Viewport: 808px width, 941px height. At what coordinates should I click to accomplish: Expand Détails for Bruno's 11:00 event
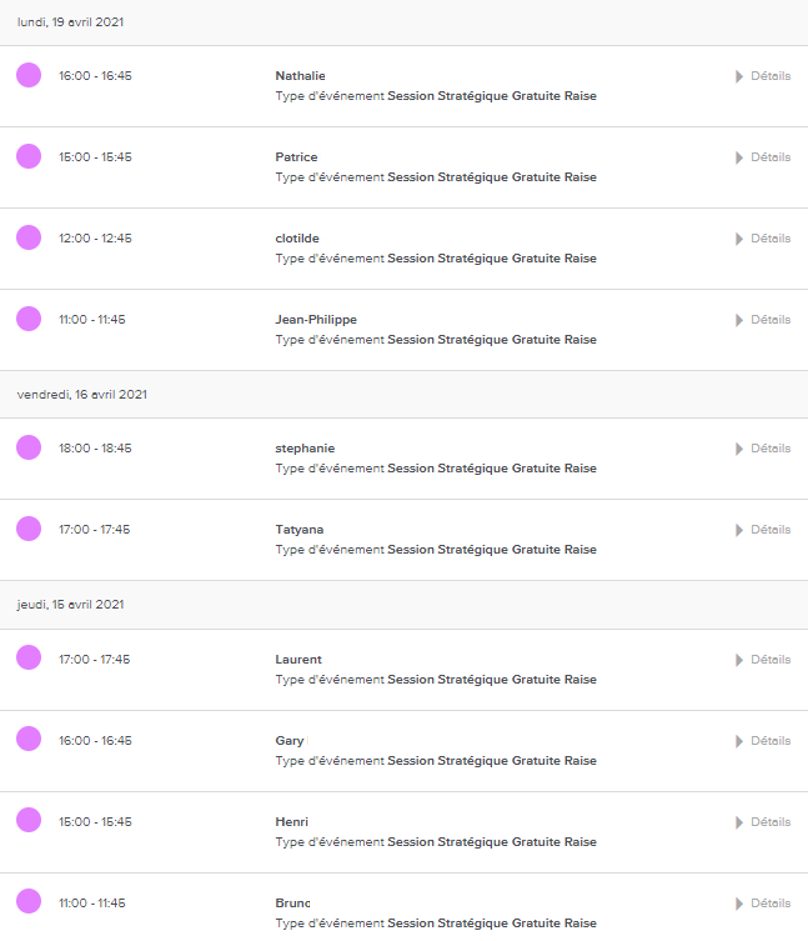(763, 903)
